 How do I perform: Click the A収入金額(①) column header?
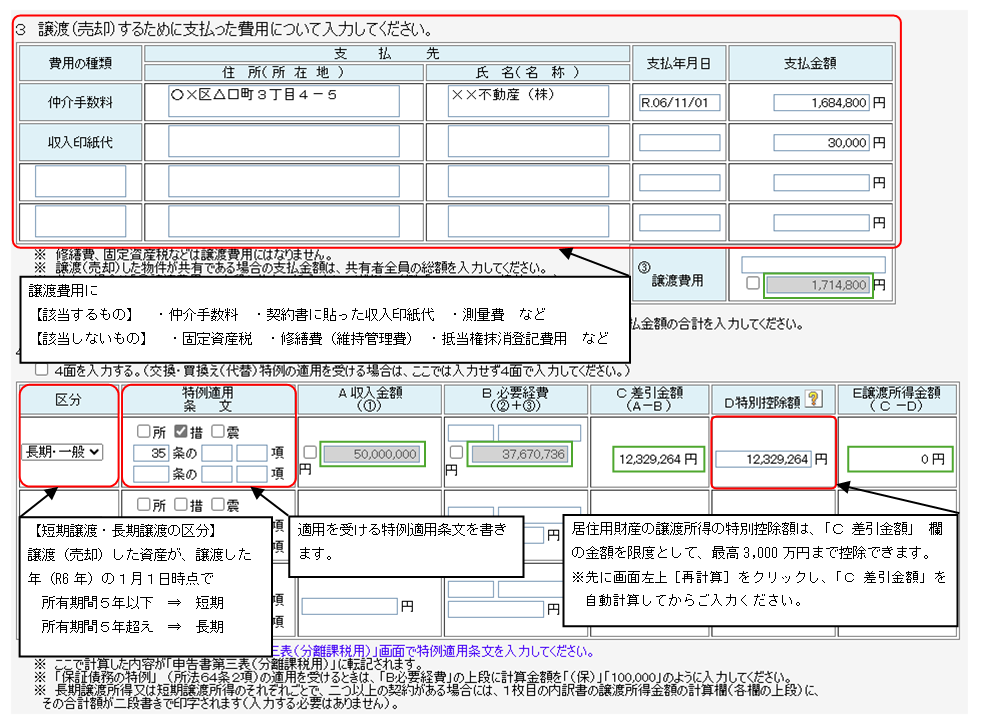click(370, 399)
